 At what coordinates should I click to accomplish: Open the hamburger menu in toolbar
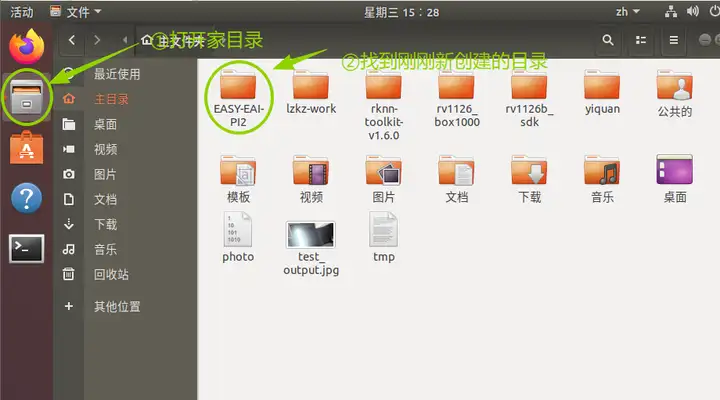[x=674, y=40]
